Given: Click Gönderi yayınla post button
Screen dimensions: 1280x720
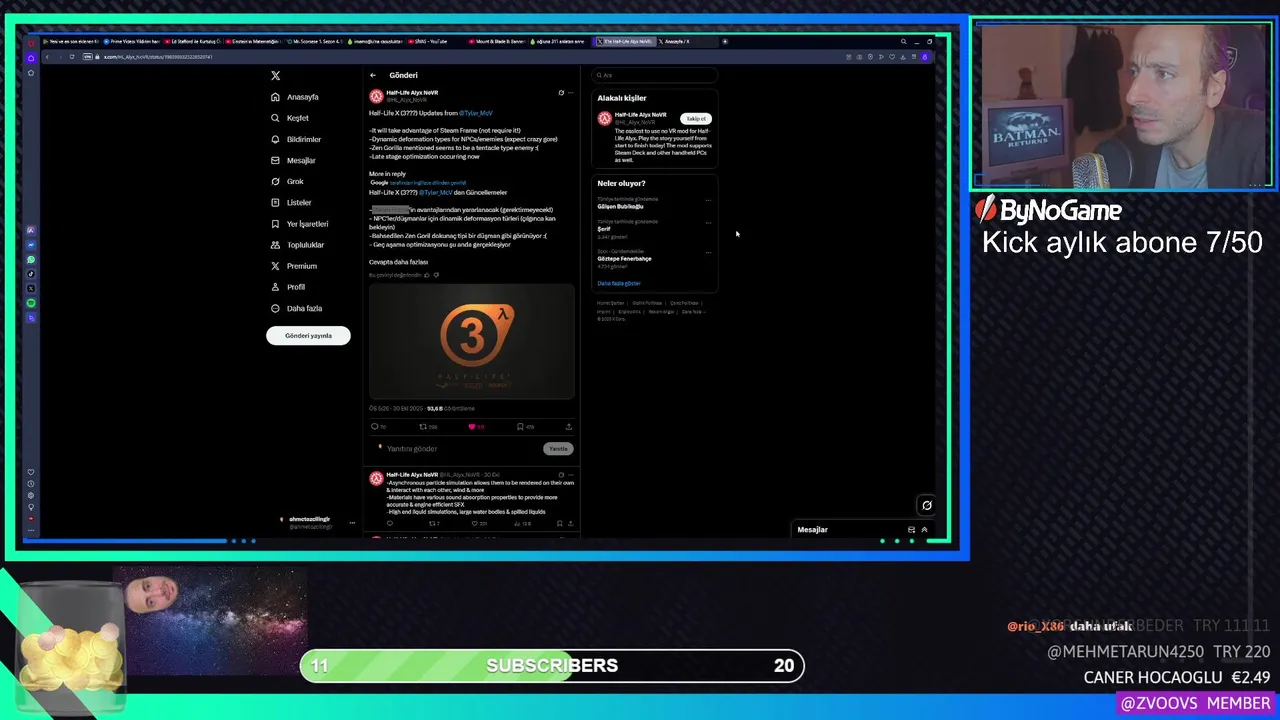Looking at the screenshot, I should (x=308, y=336).
